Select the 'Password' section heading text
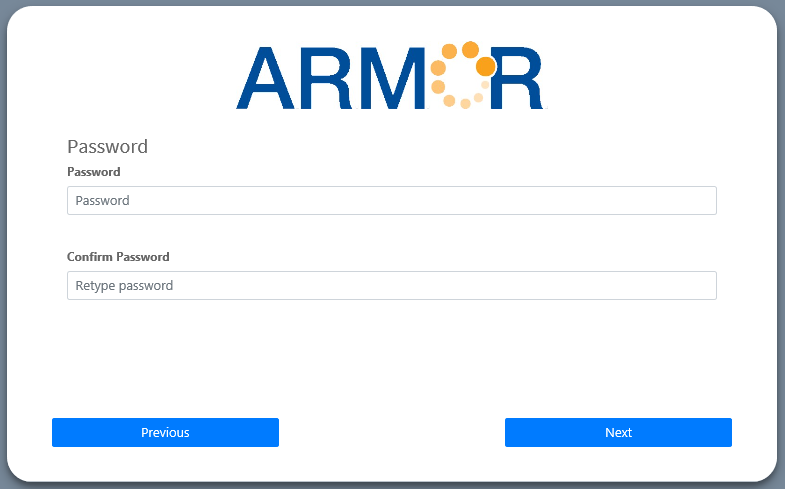 tap(108, 147)
